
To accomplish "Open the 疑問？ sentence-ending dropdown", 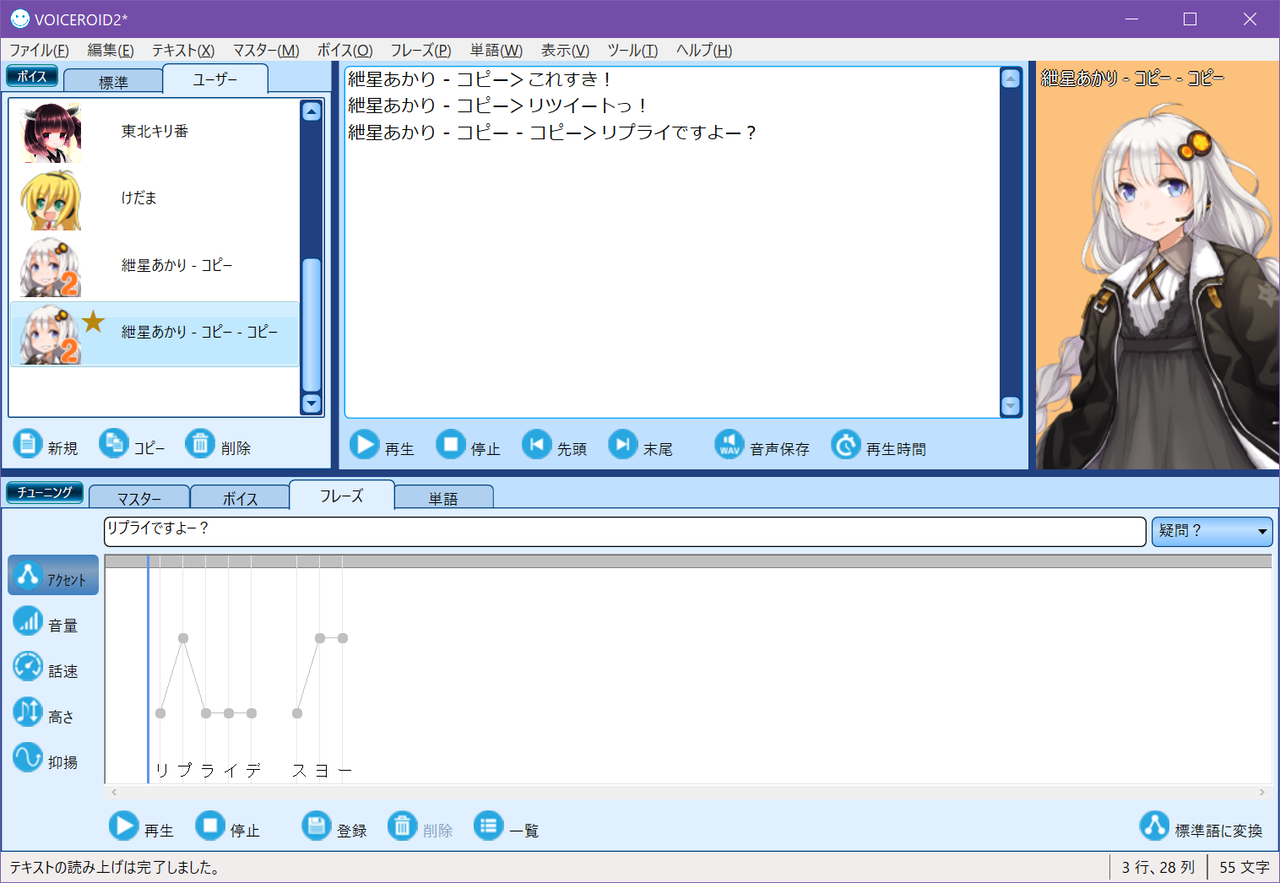I will point(1212,532).
